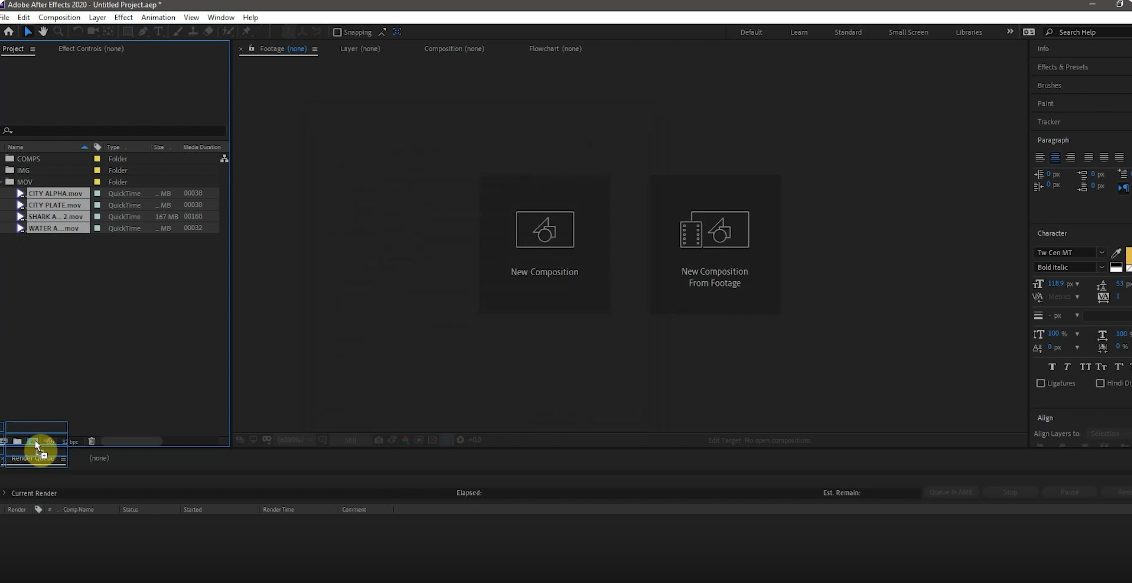
Task: Click the Search Help field
Action: (x=1087, y=32)
